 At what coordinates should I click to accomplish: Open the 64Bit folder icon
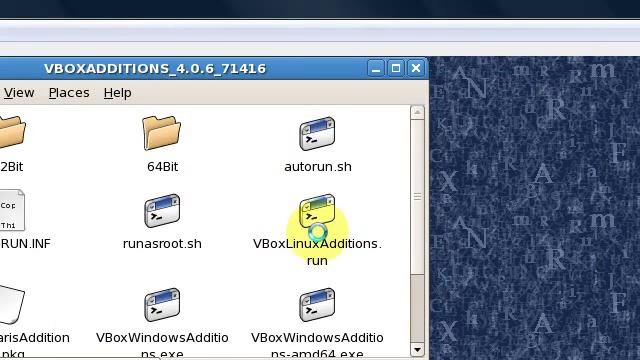pos(162,132)
